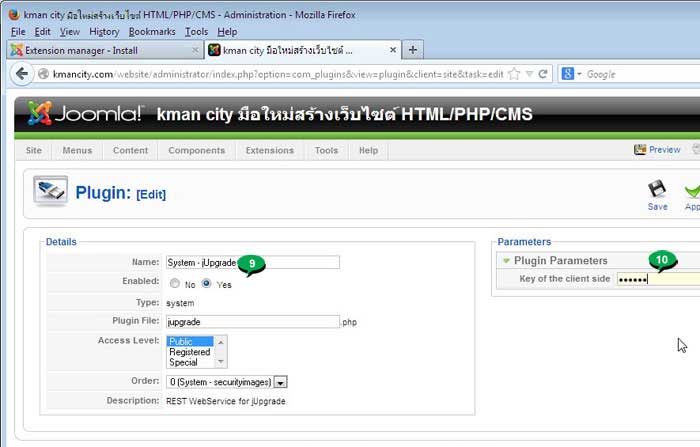Image resolution: width=700 pixels, height=447 pixels.
Task: Close the kman city tab
Action: click(x=393, y=50)
